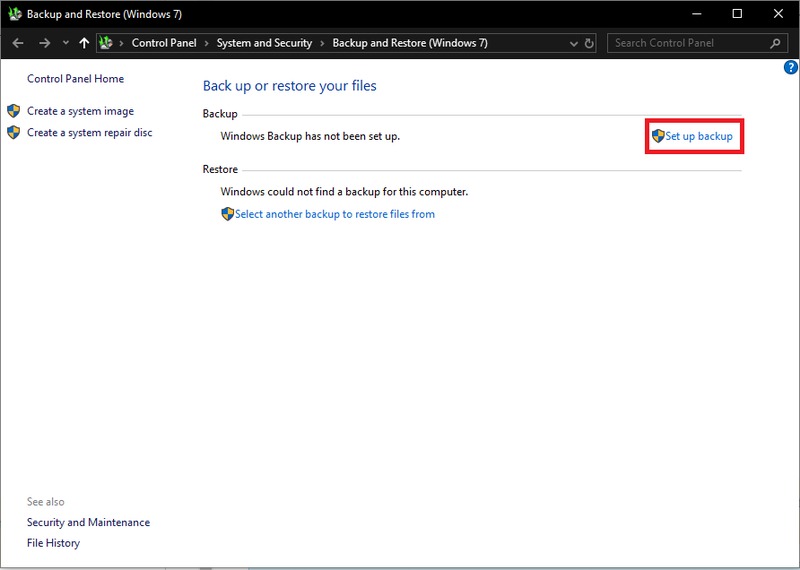This screenshot has height=570, width=800.
Task: Click Create a system image
Action: pos(80,111)
